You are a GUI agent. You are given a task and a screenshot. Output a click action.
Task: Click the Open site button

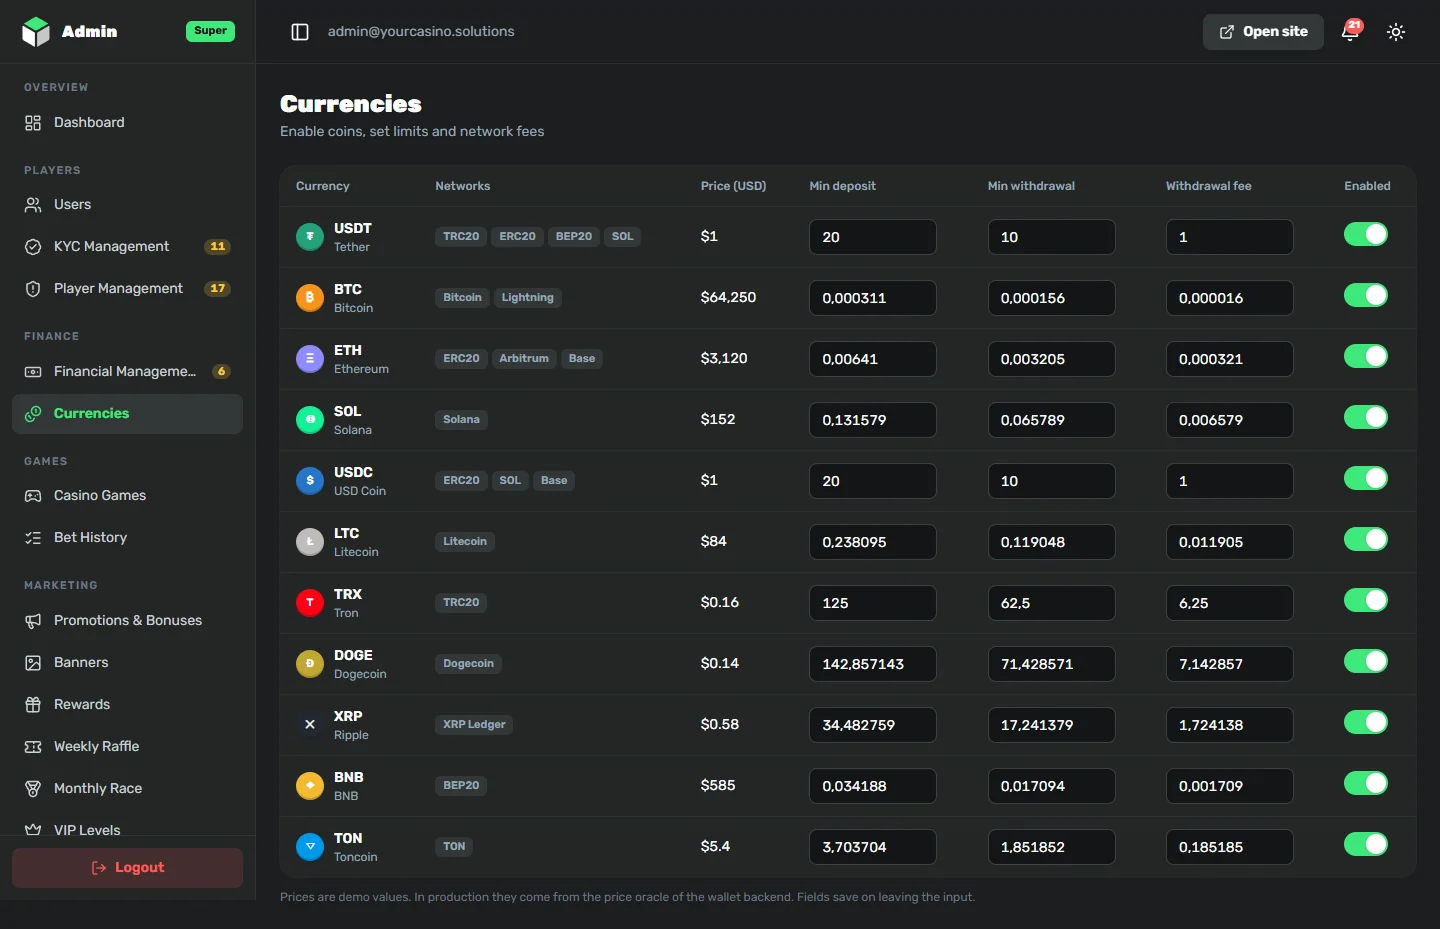pyautogui.click(x=1263, y=32)
